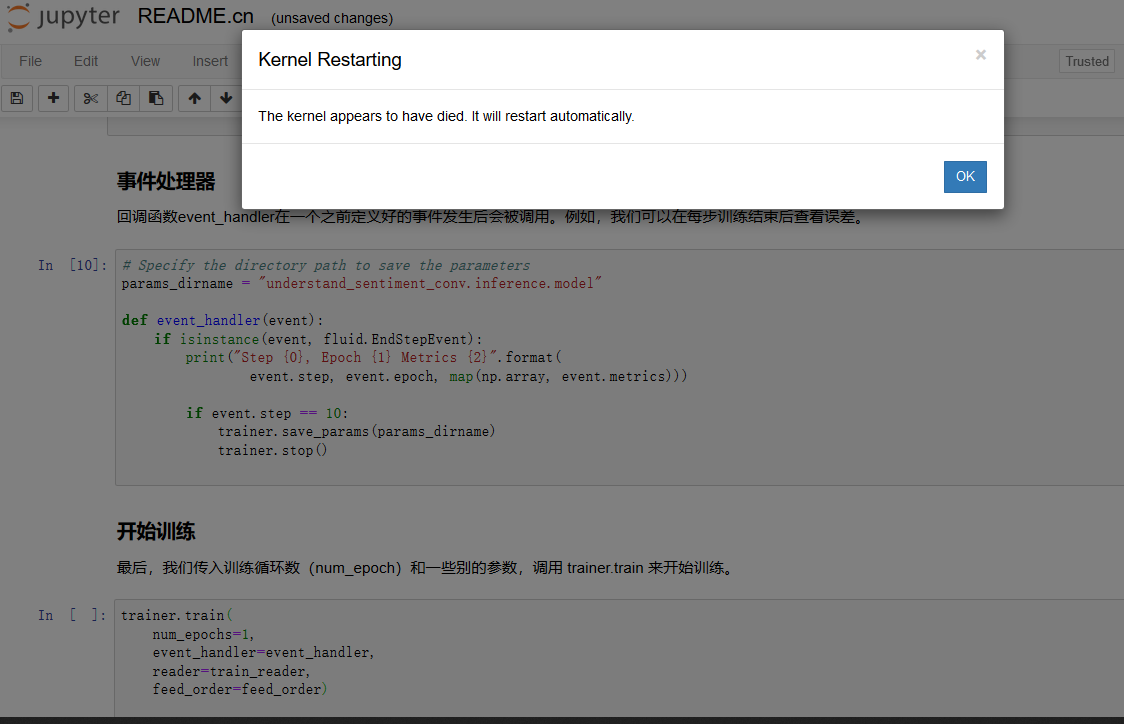Insert cell below with plus icon
This screenshot has width=1124, height=724.
53,98
